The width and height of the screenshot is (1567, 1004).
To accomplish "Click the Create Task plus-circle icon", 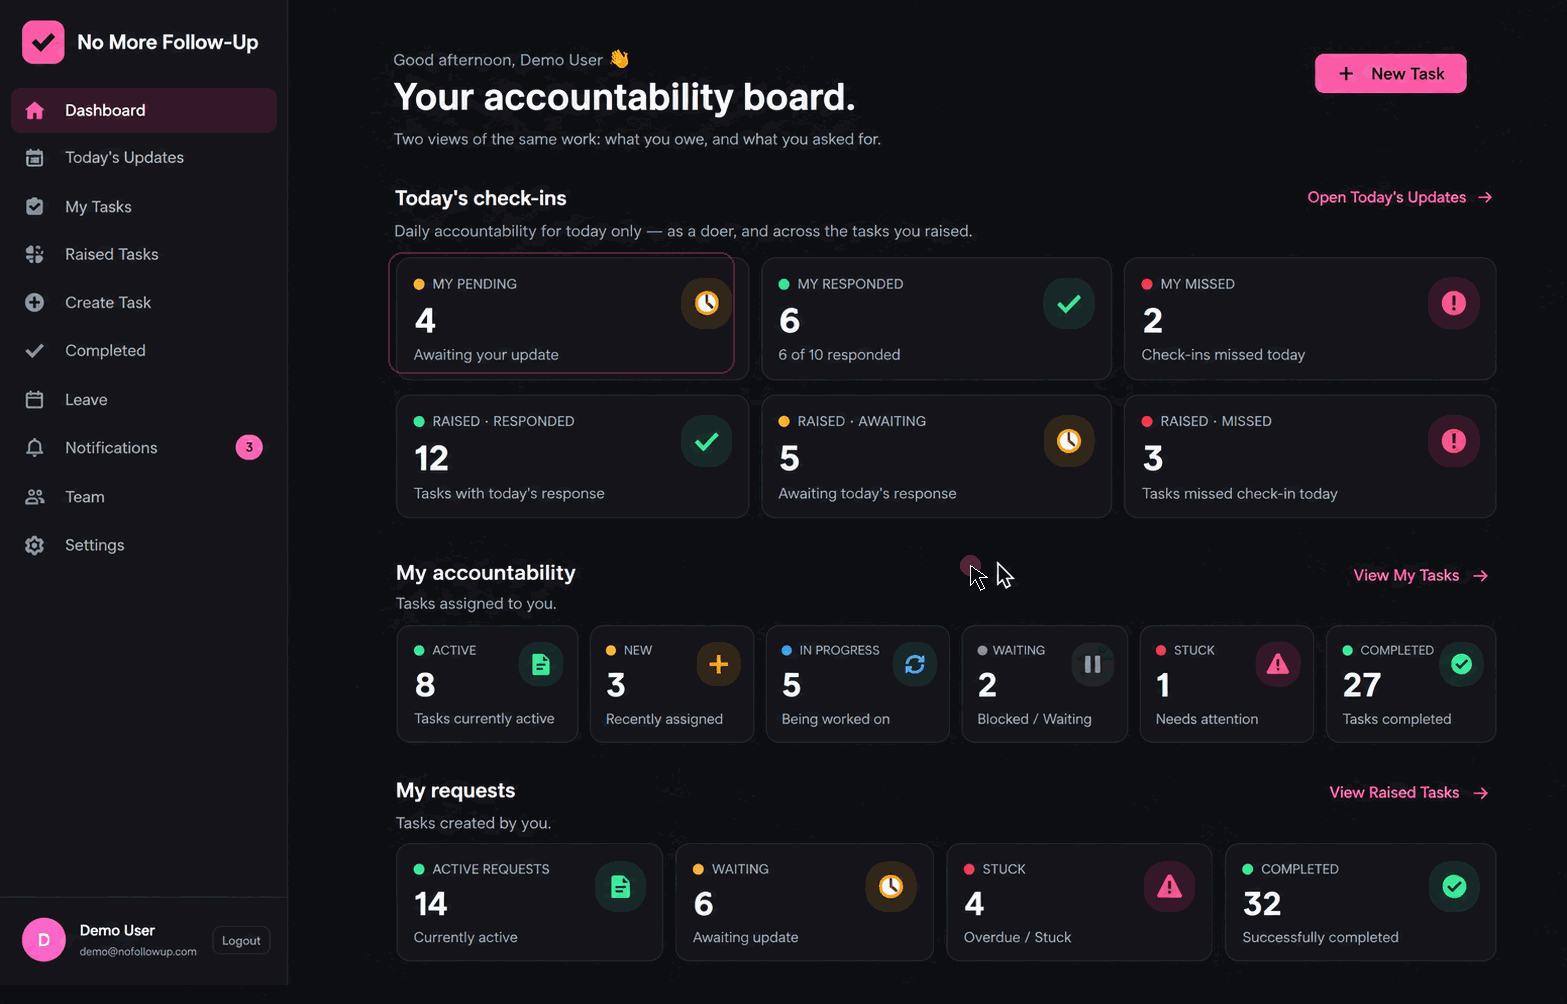I will pos(35,303).
